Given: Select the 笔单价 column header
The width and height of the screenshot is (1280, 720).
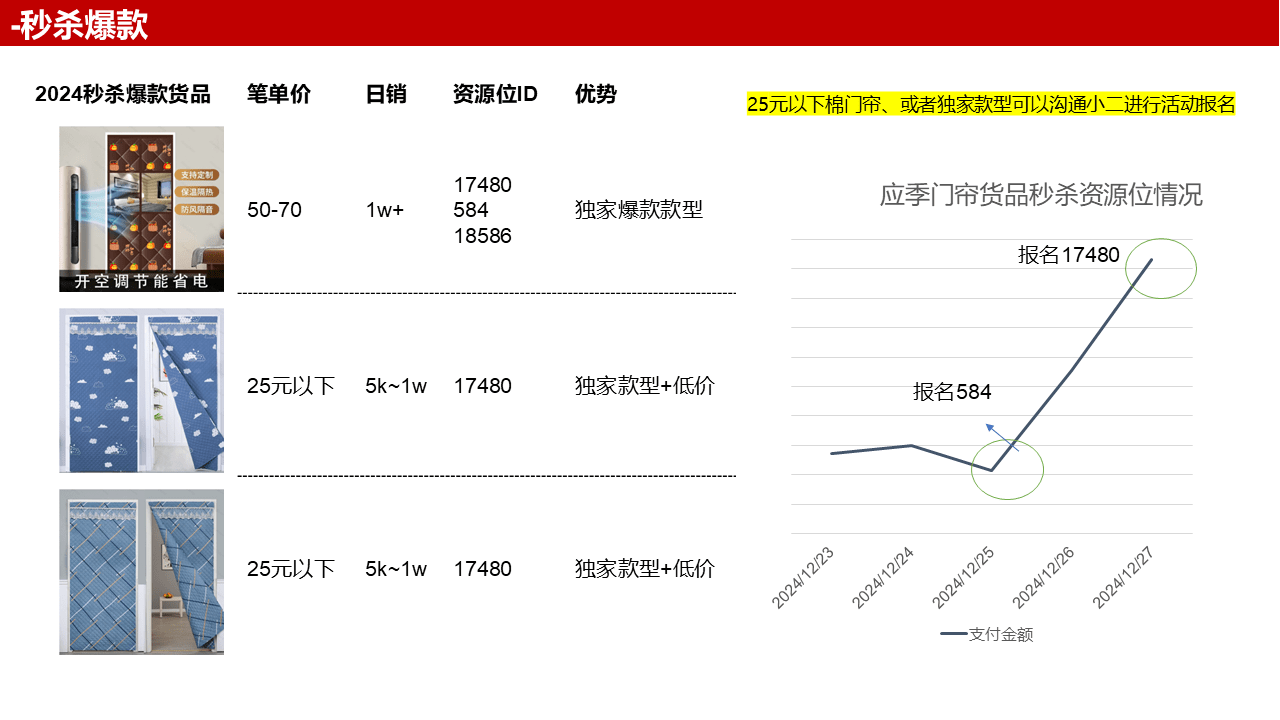Looking at the screenshot, I should click(278, 94).
